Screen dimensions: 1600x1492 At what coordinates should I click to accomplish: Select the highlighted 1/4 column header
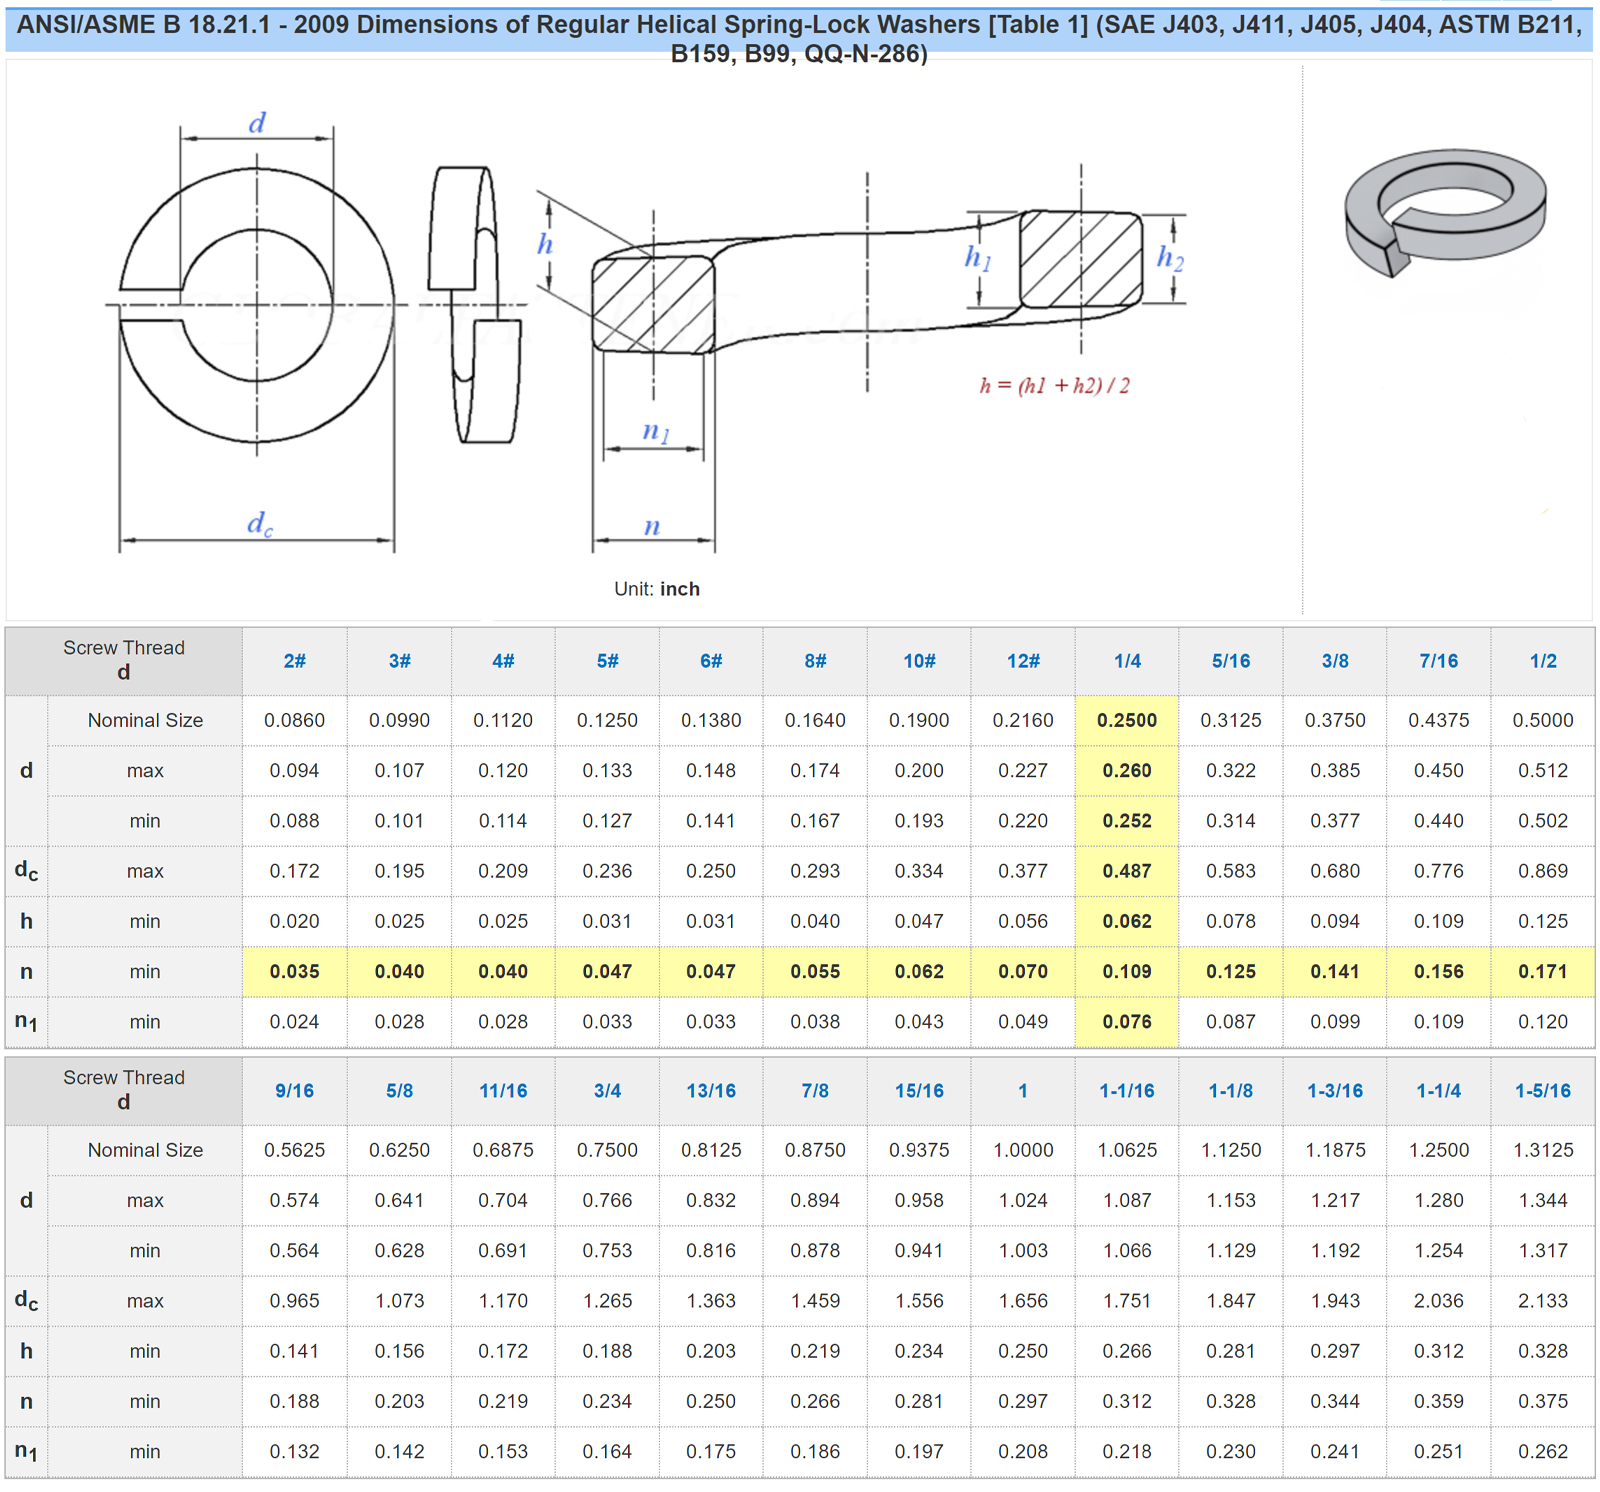pos(1127,661)
